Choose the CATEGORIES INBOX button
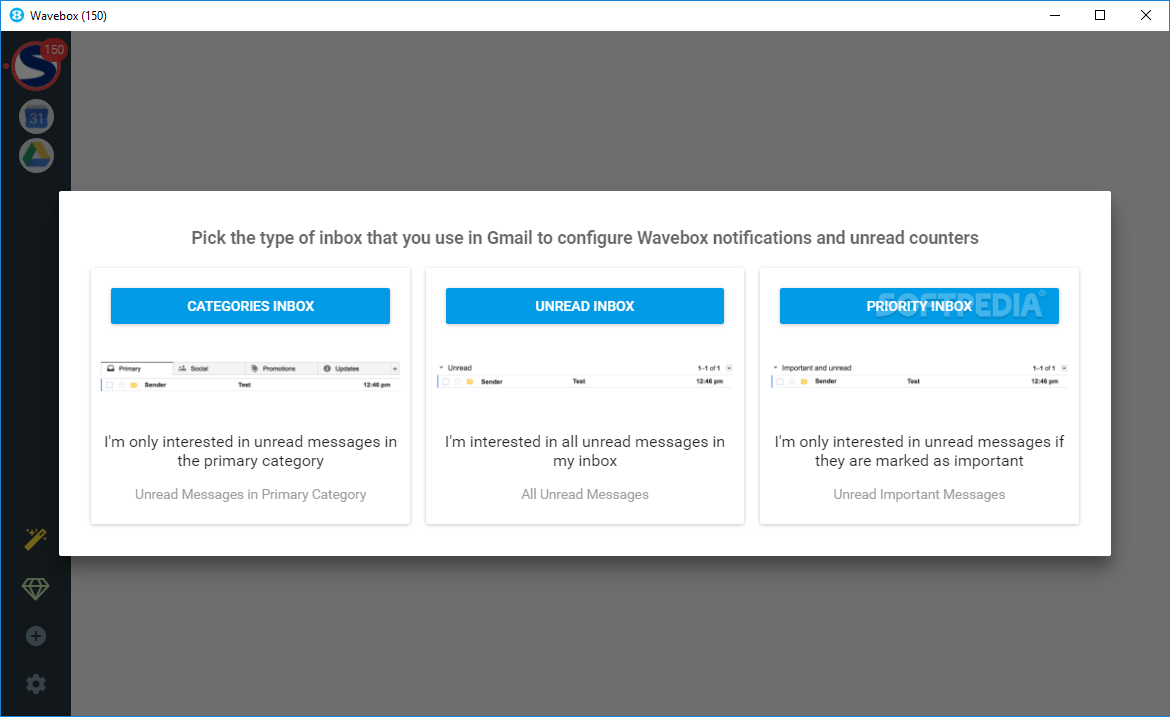1170x717 pixels. coord(250,306)
